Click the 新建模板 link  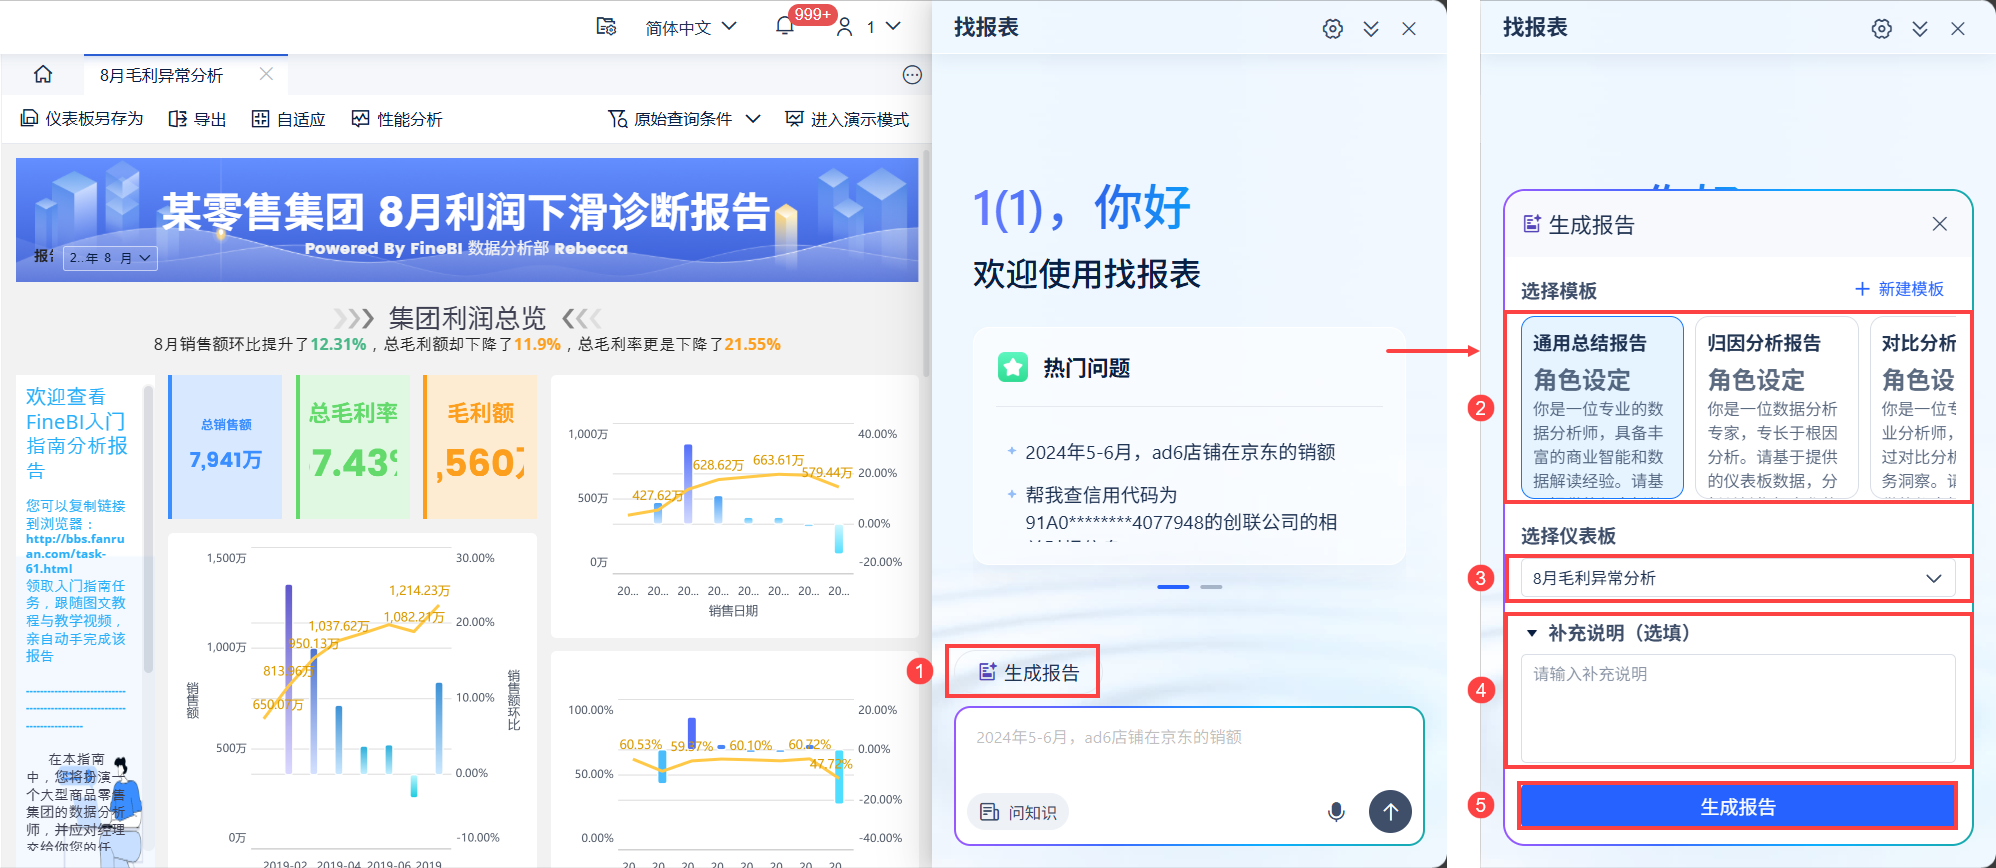(1899, 289)
